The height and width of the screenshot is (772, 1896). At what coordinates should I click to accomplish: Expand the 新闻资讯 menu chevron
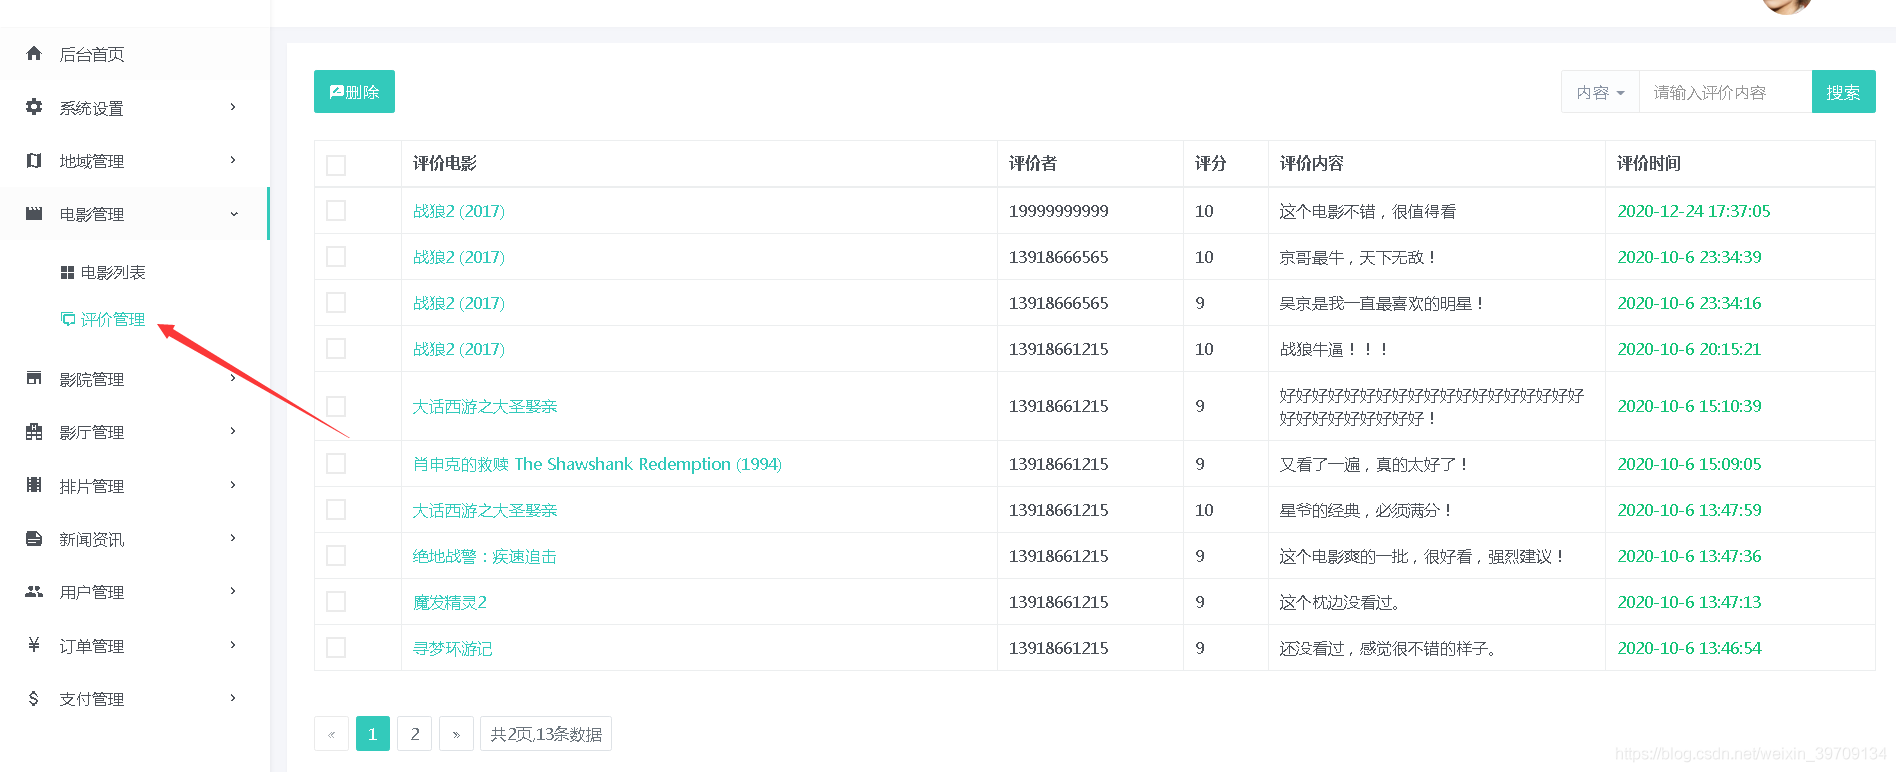(233, 538)
